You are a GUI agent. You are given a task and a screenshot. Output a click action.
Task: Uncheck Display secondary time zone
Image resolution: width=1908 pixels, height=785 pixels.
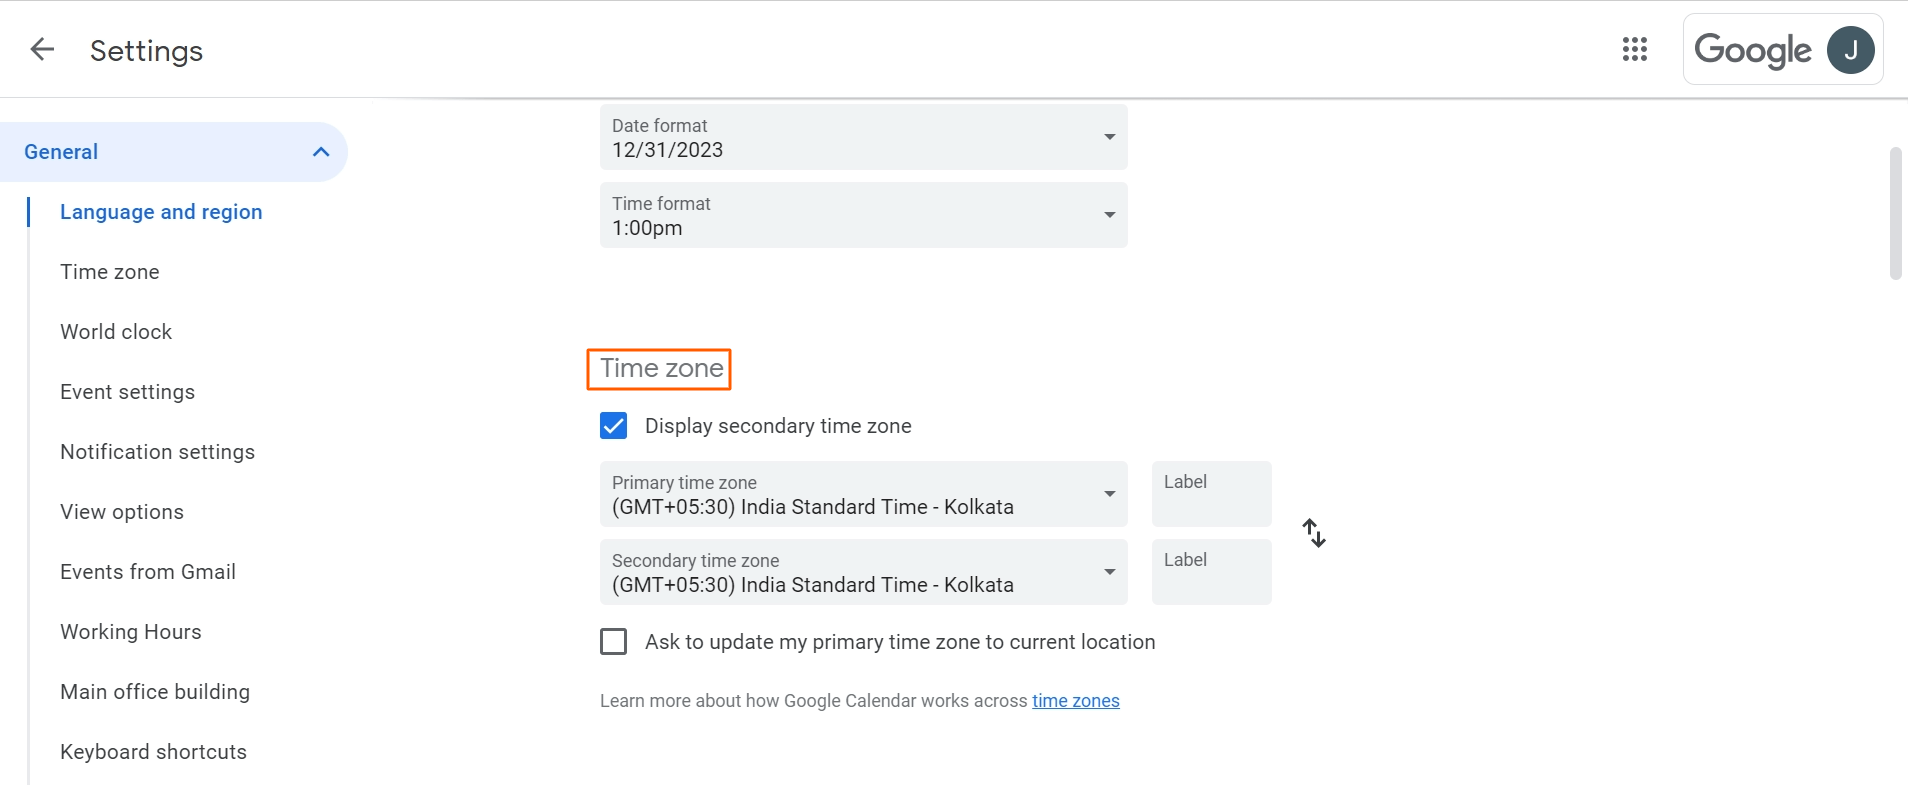(x=614, y=426)
